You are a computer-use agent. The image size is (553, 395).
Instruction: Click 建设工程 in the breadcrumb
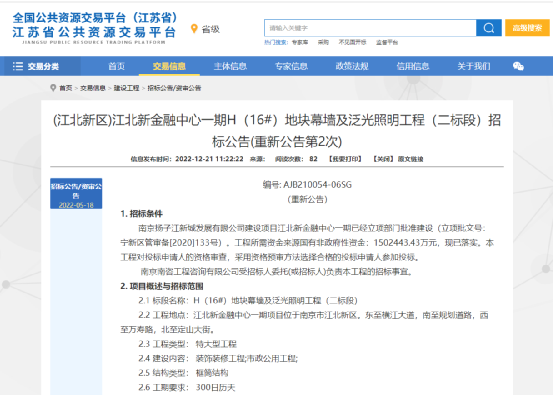[x=126, y=88]
